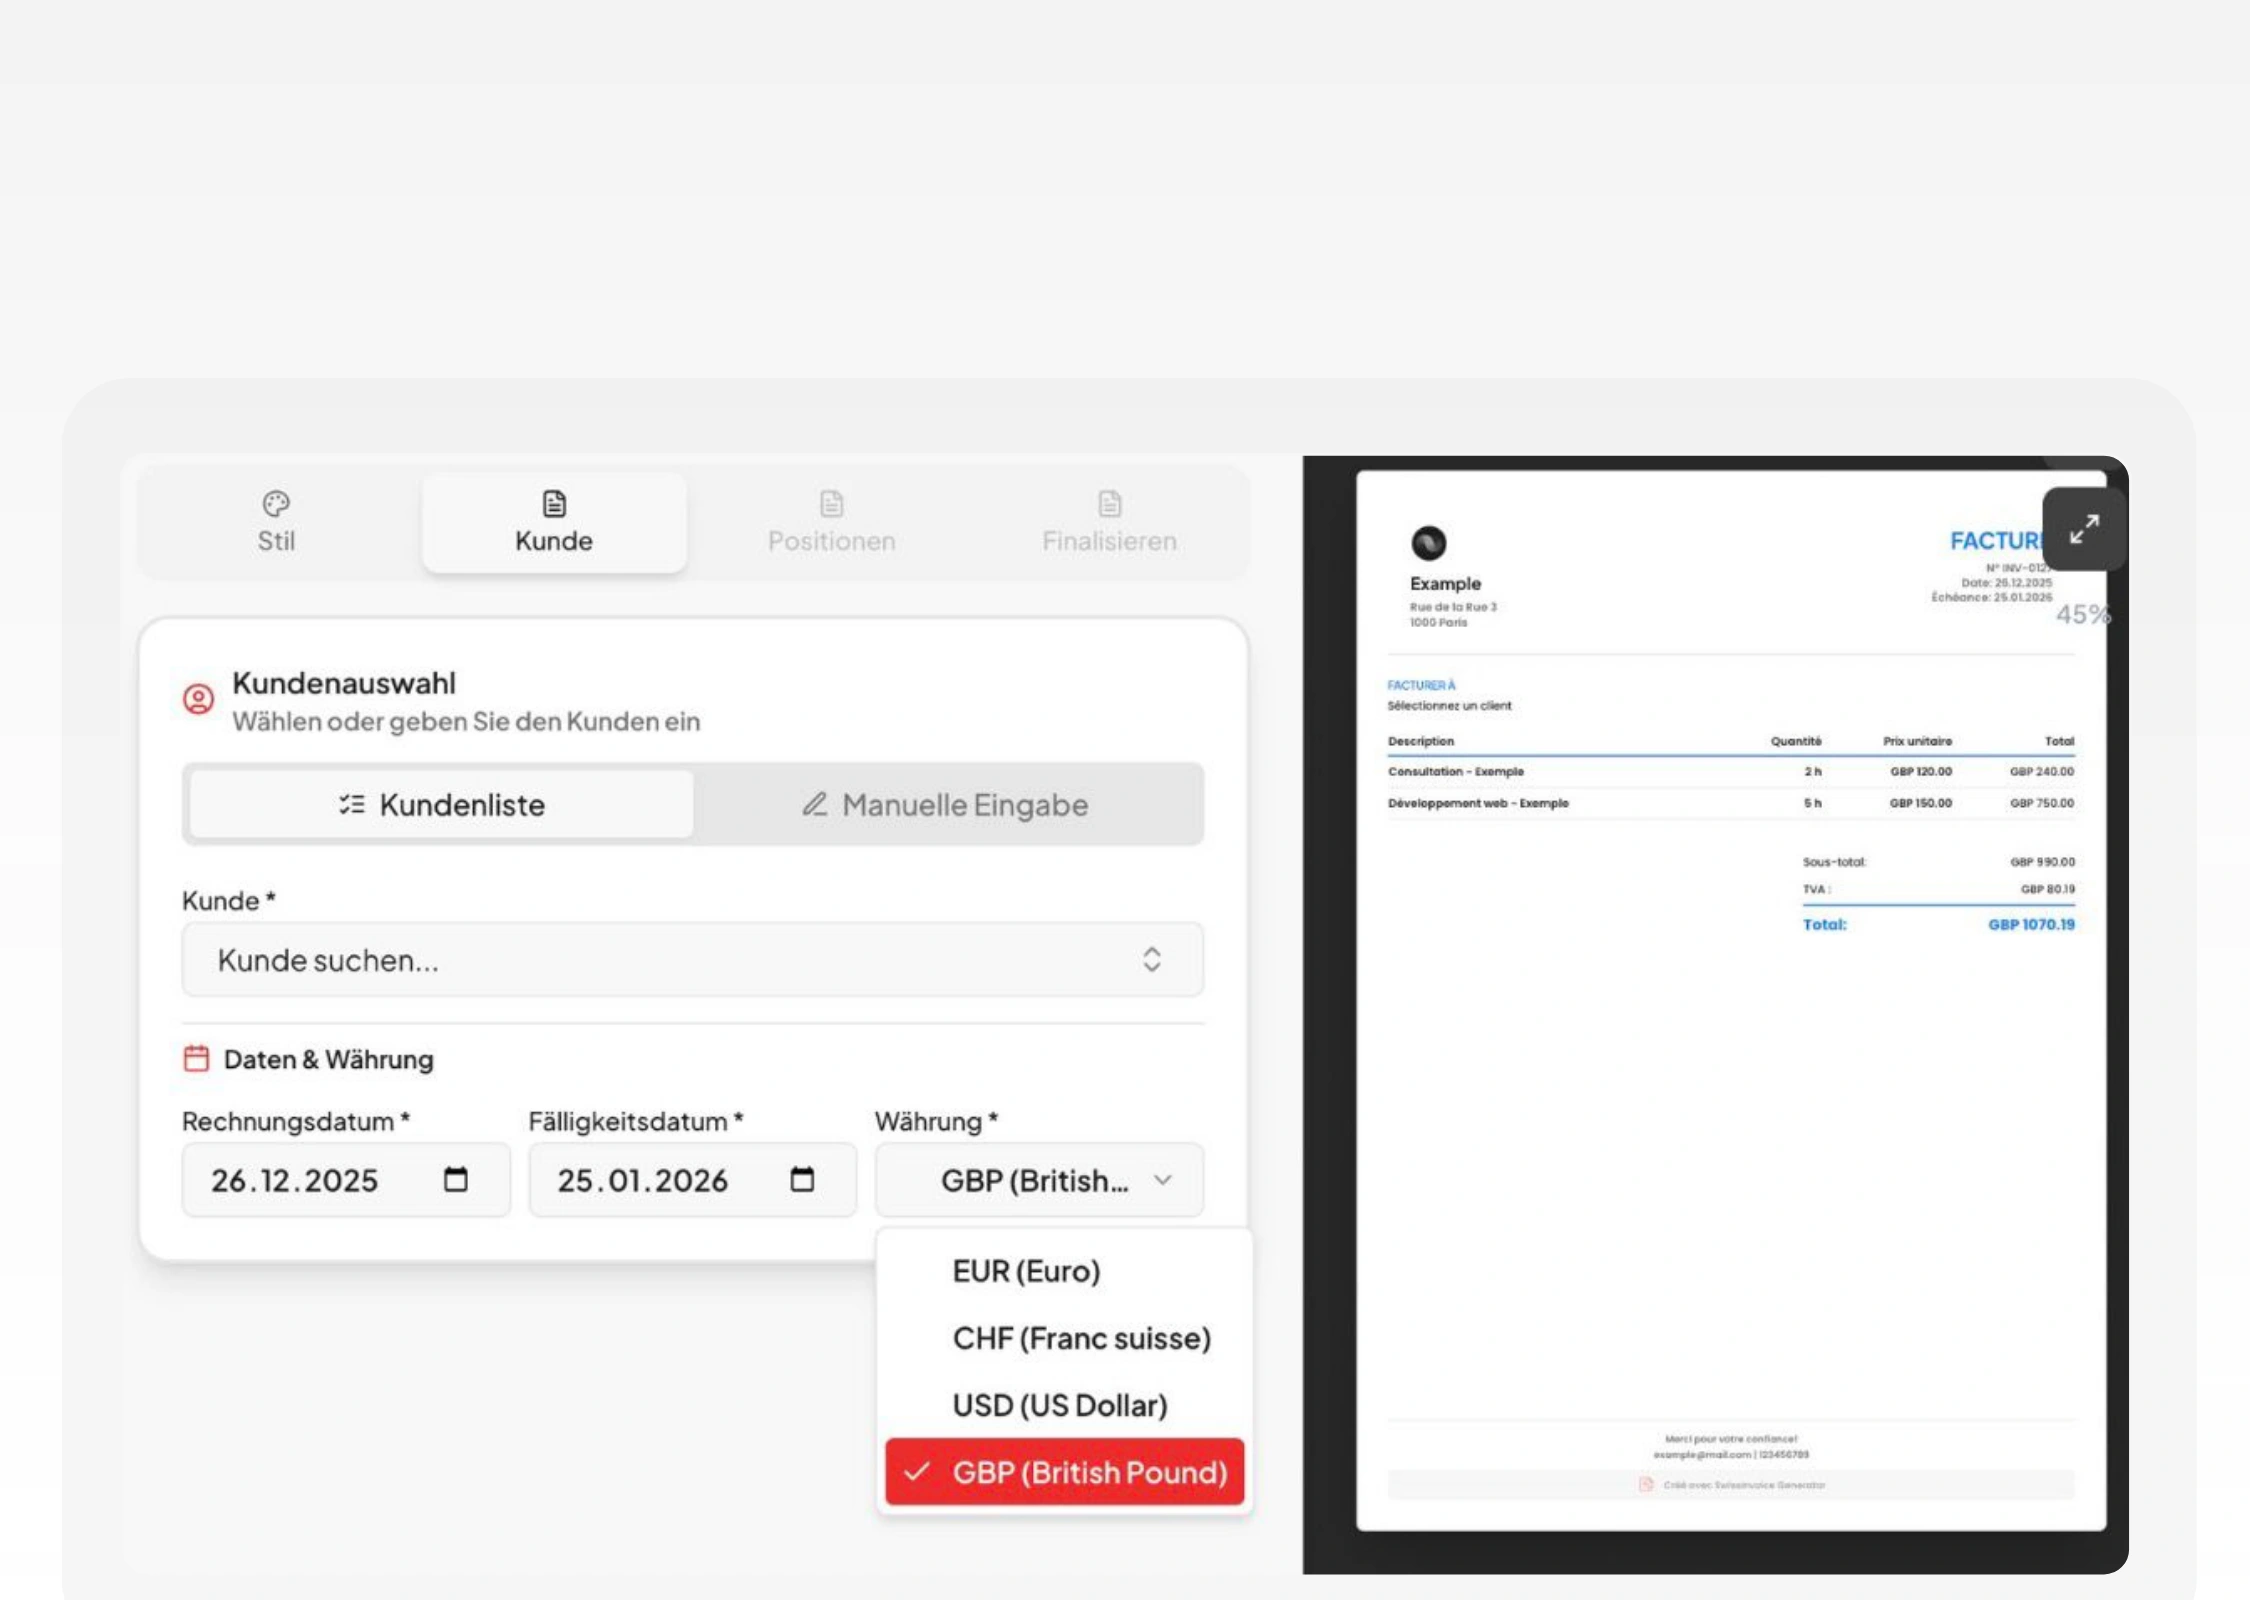The image size is (2250, 1600).
Task: Expand the invoice preview to fullscreen
Action: 2084,529
